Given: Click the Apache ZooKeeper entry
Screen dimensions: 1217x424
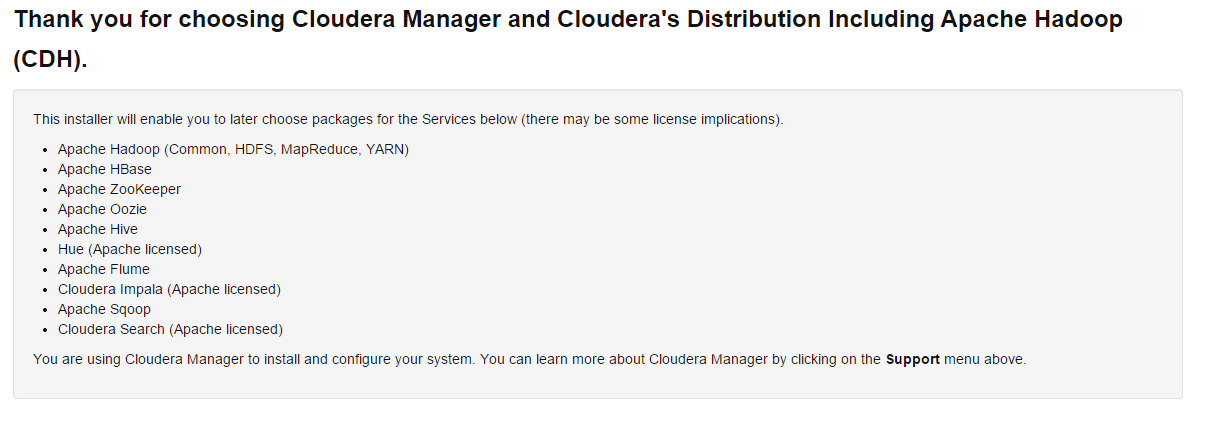Looking at the screenshot, I should (119, 189).
